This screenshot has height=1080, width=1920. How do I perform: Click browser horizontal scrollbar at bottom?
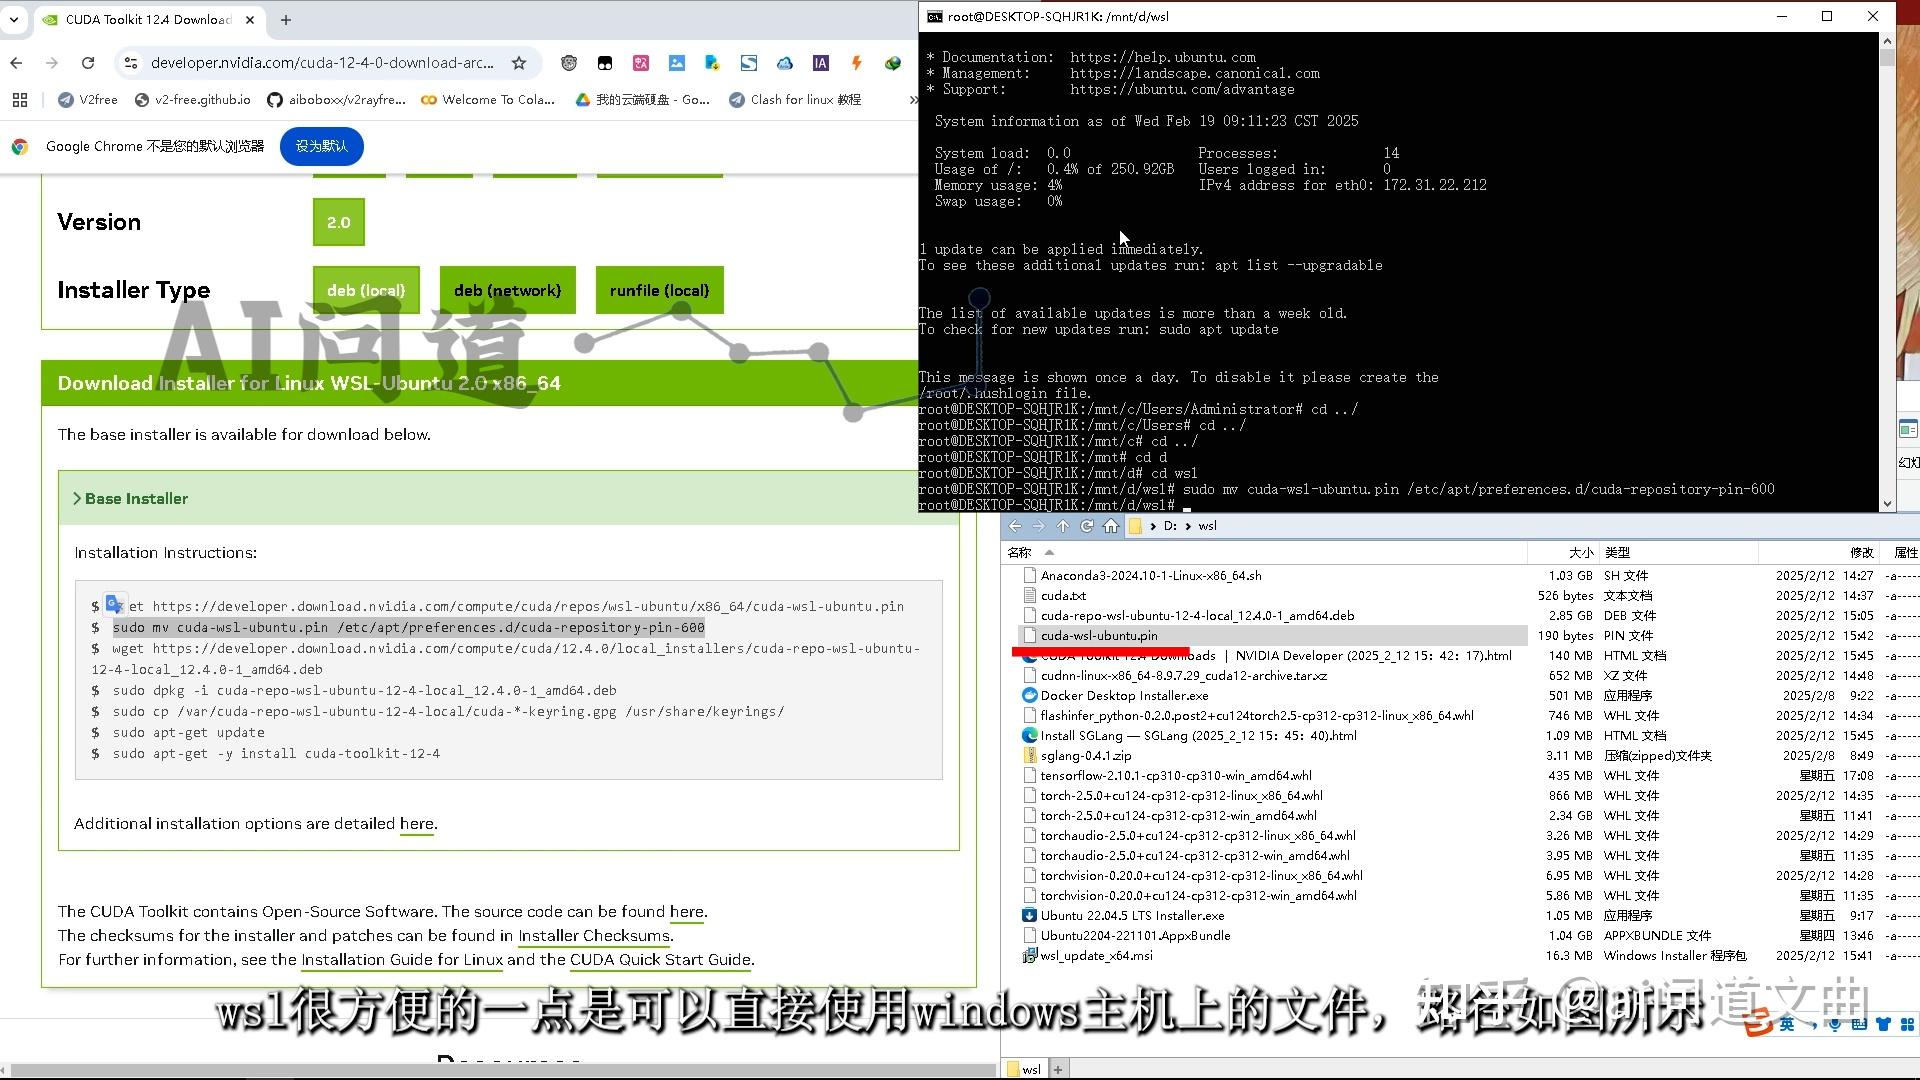505,1070
